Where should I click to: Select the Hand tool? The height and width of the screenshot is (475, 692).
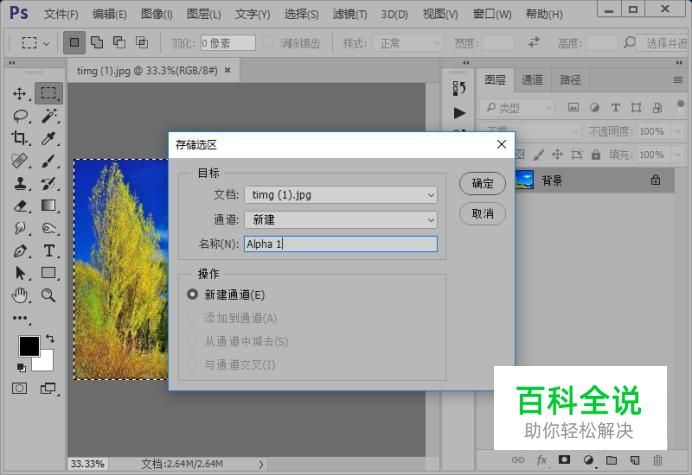(x=20, y=295)
